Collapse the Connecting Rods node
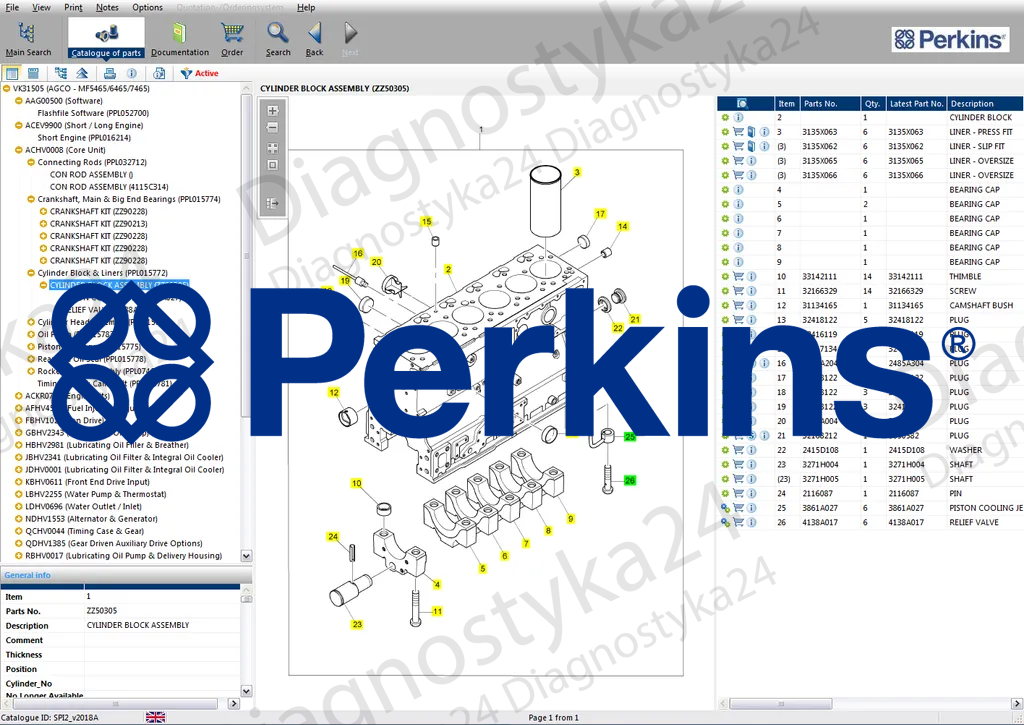Screen dimensions: 1024x725 pyautogui.click(x=31, y=162)
